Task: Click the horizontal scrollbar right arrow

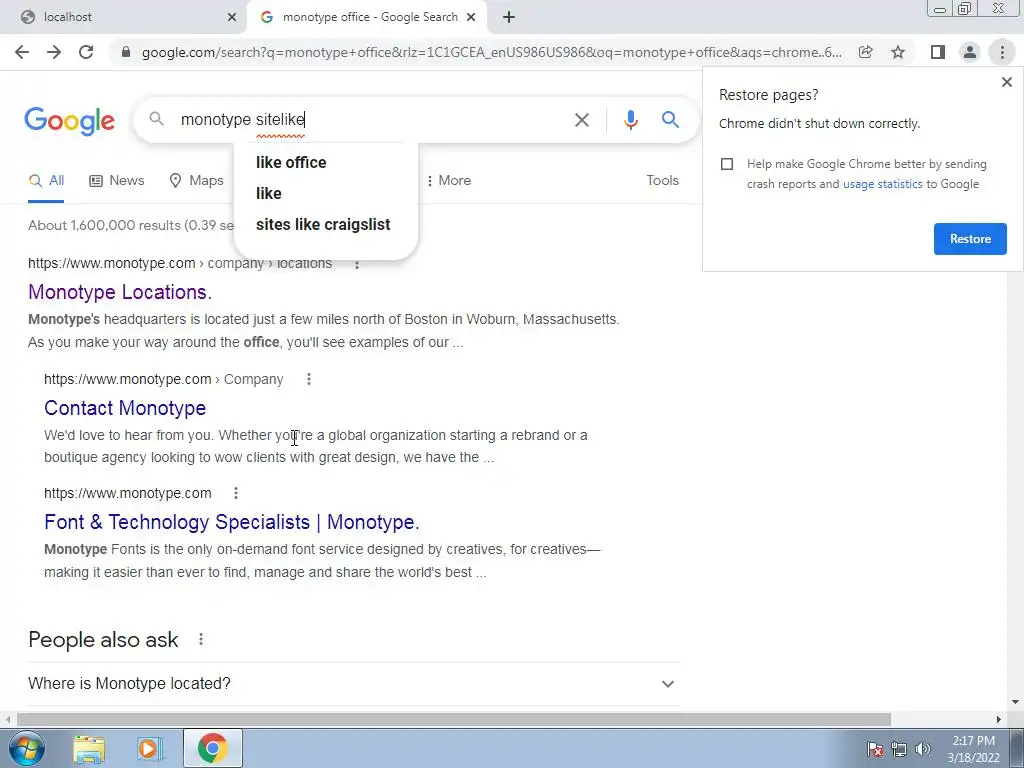Action: [x=999, y=720]
